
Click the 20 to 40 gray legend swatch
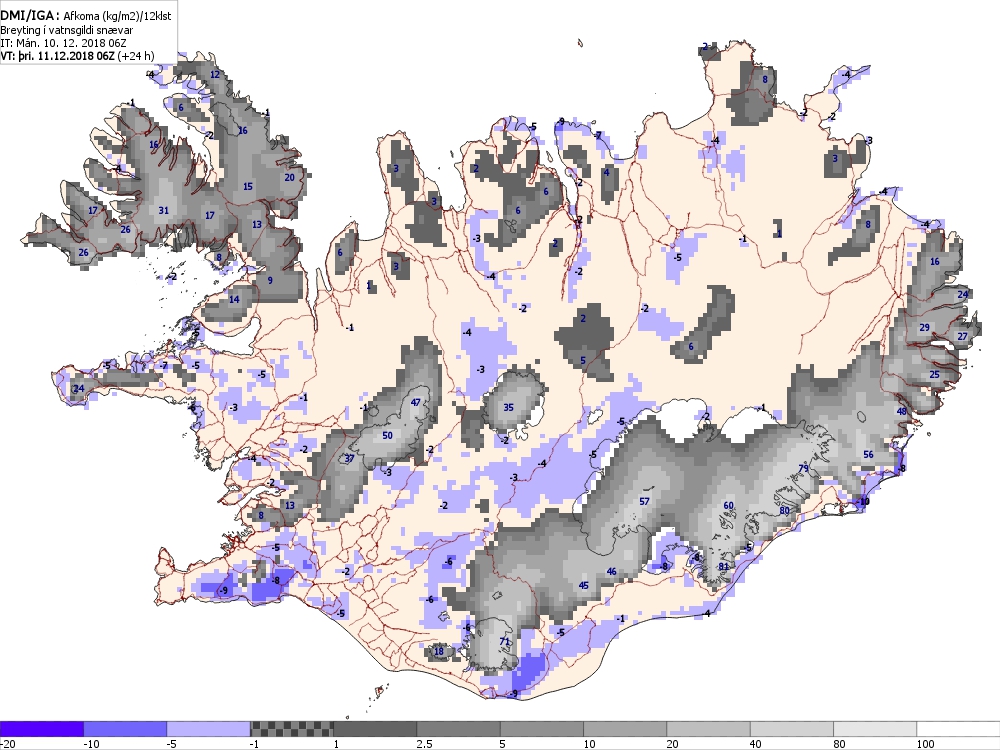pyautogui.click(x=709, y=728)
